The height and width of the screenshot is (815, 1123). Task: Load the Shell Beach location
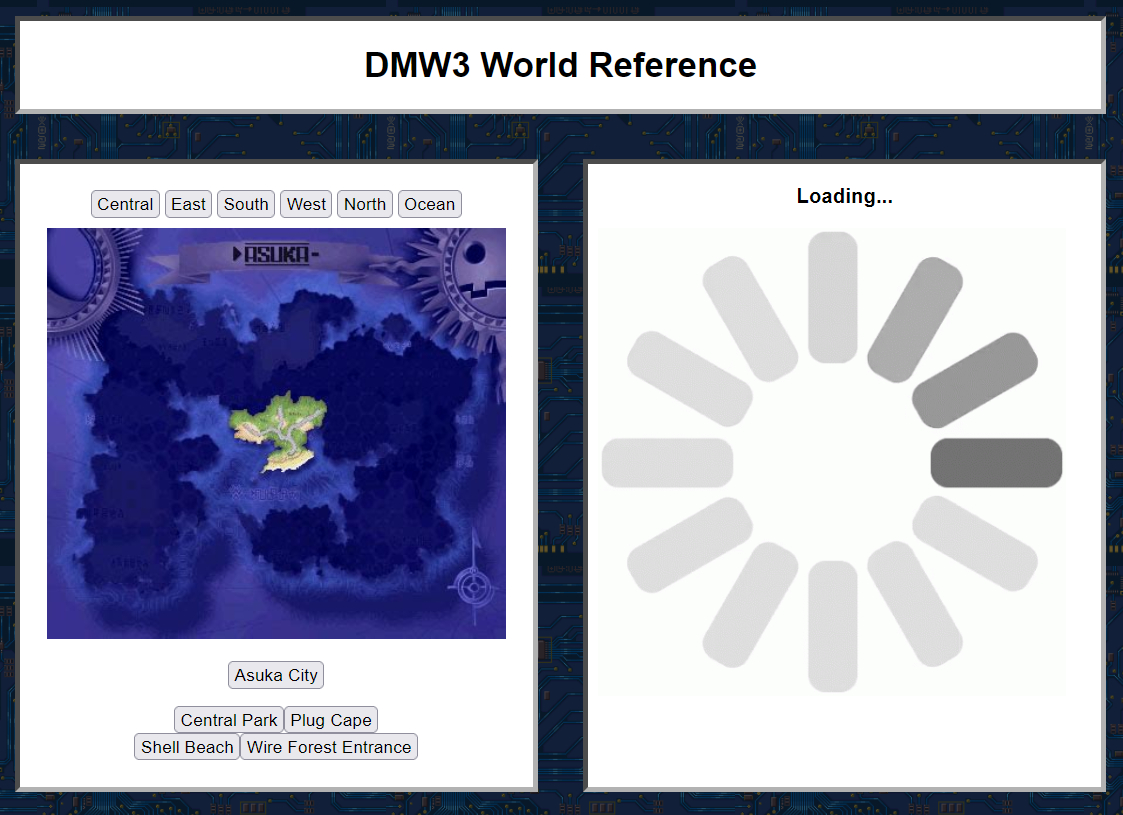point(187,747)
